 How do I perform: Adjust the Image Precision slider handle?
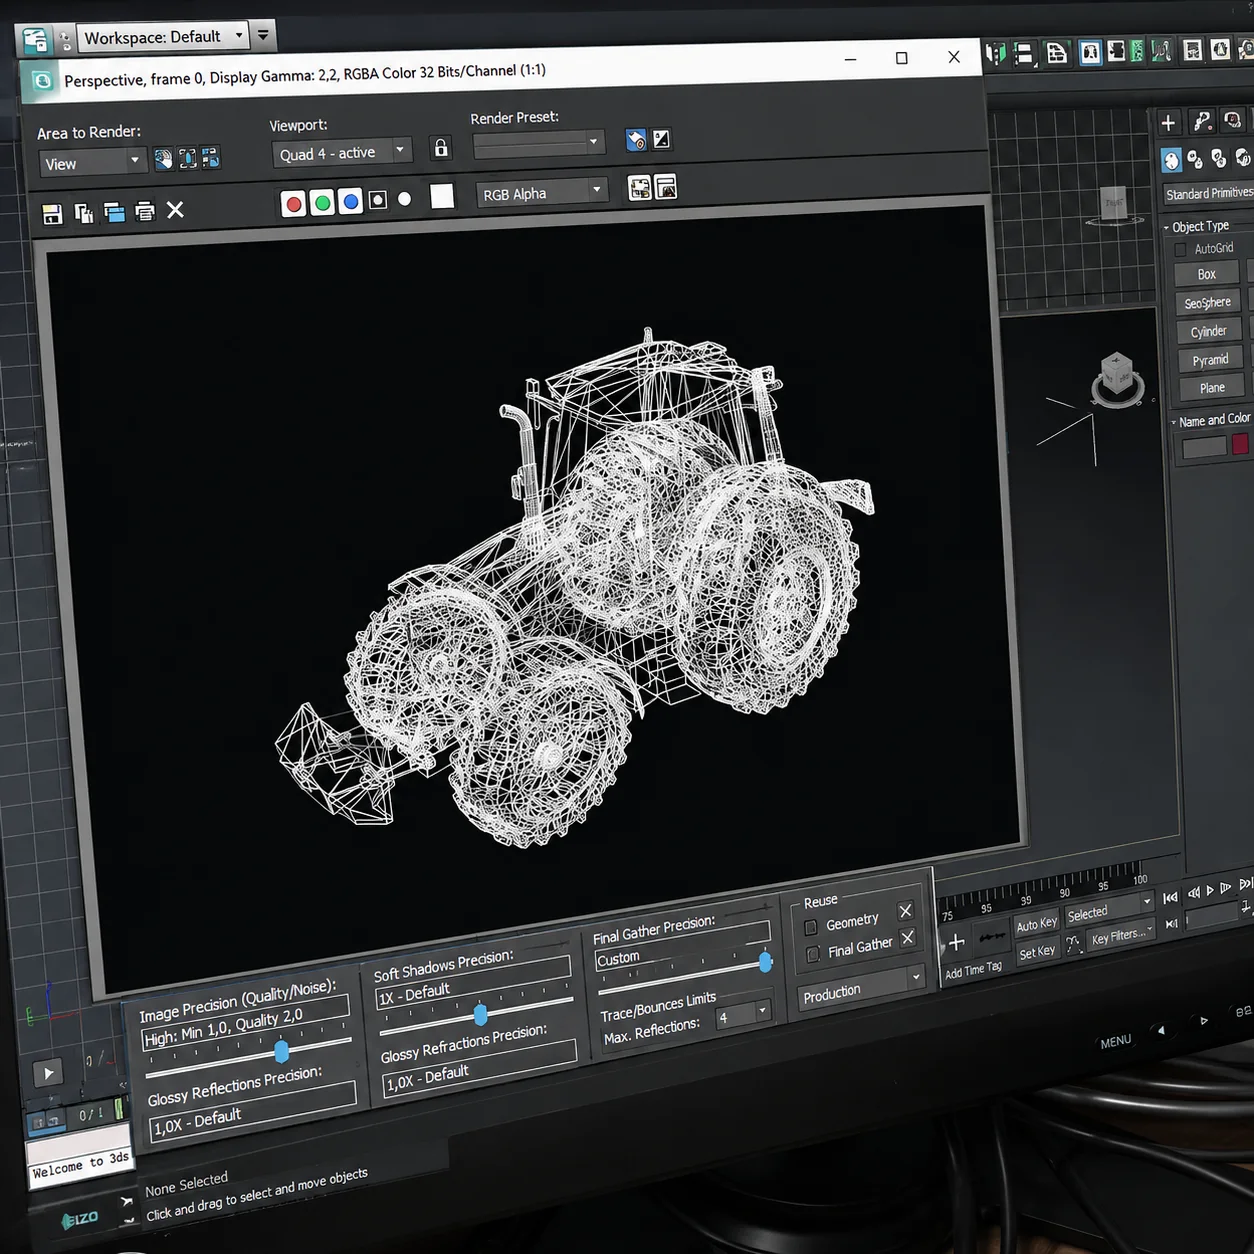coord(282,1051)
